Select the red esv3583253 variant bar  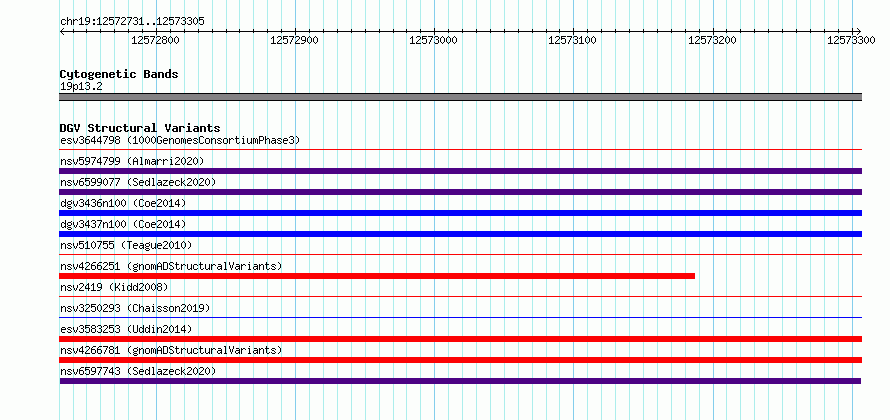coord(460,339)
